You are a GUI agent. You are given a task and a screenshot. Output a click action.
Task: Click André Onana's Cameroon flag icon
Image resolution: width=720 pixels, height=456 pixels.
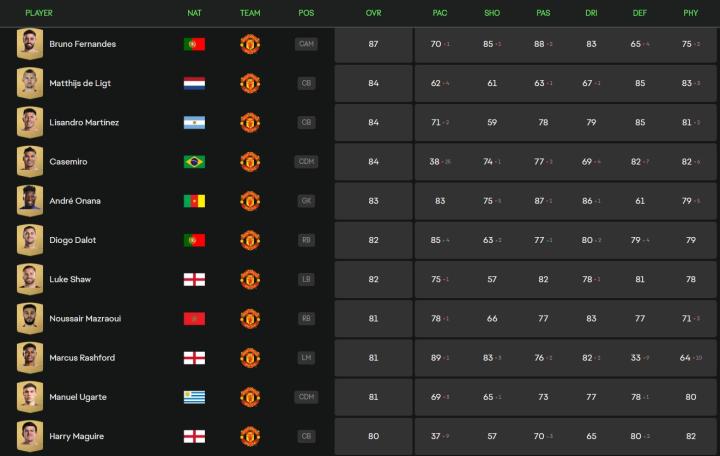tap(194, 201)
